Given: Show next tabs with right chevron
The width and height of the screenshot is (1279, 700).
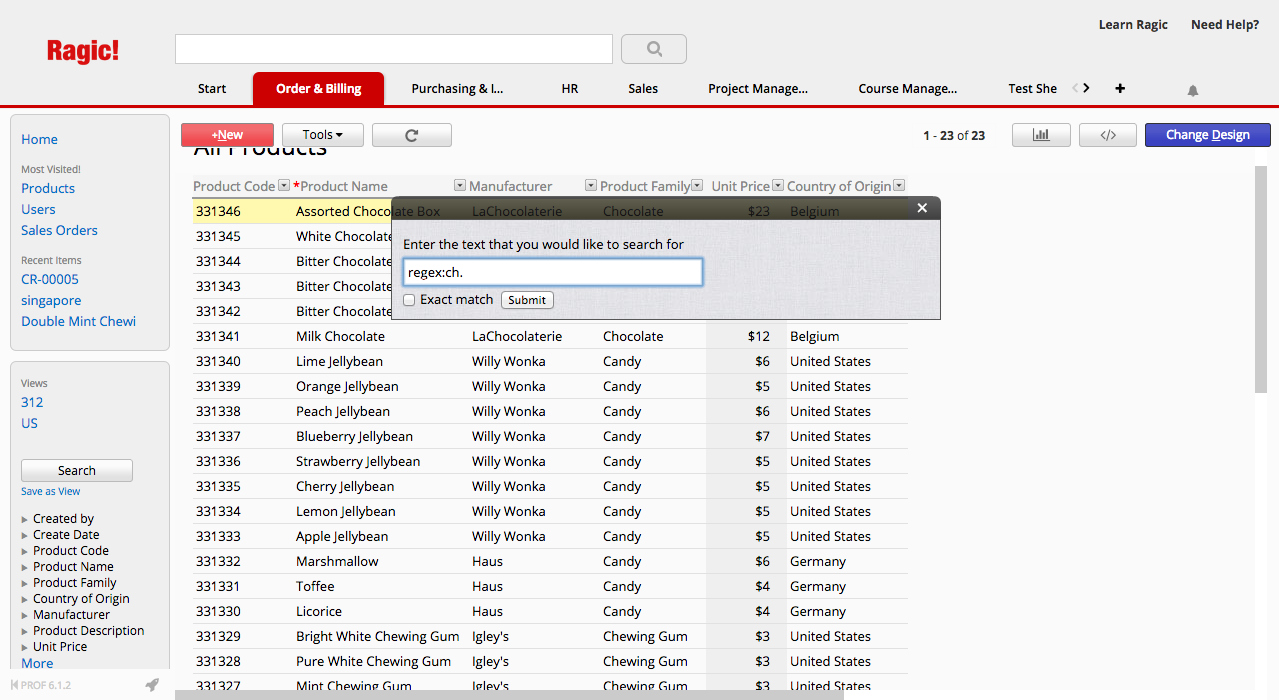Looking at the screenshot, I should tap(1087, 88).
